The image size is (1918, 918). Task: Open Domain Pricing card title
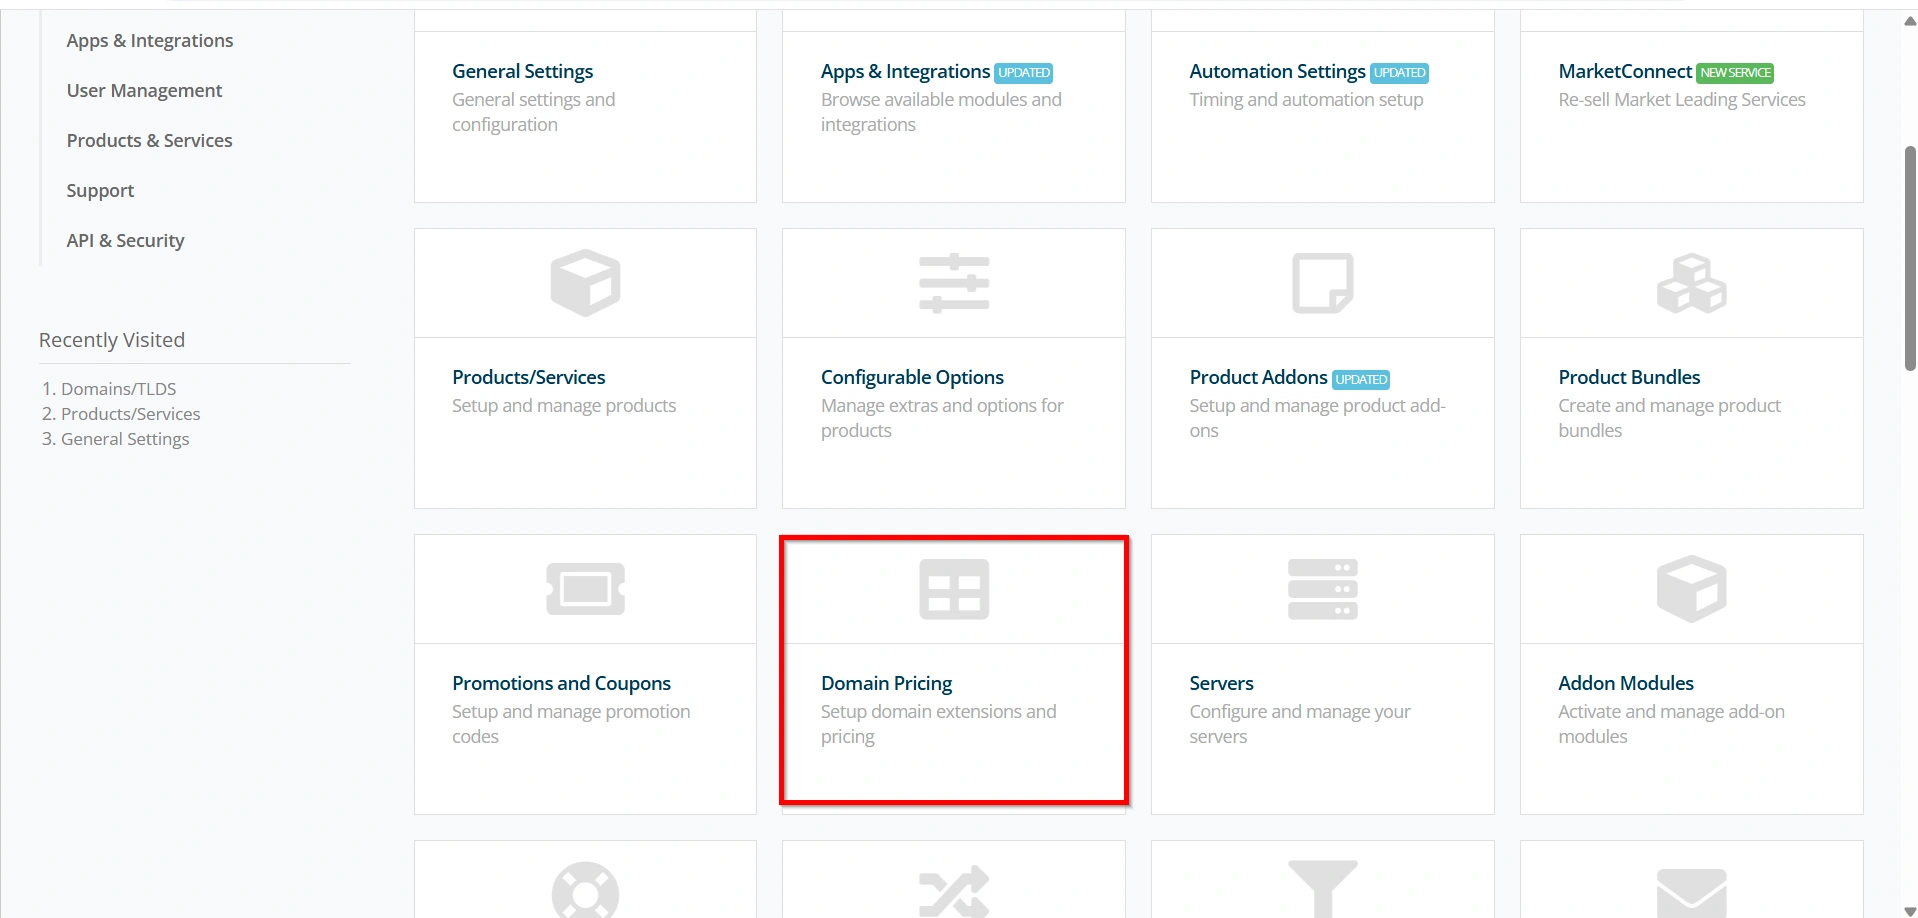click(886, 683)
